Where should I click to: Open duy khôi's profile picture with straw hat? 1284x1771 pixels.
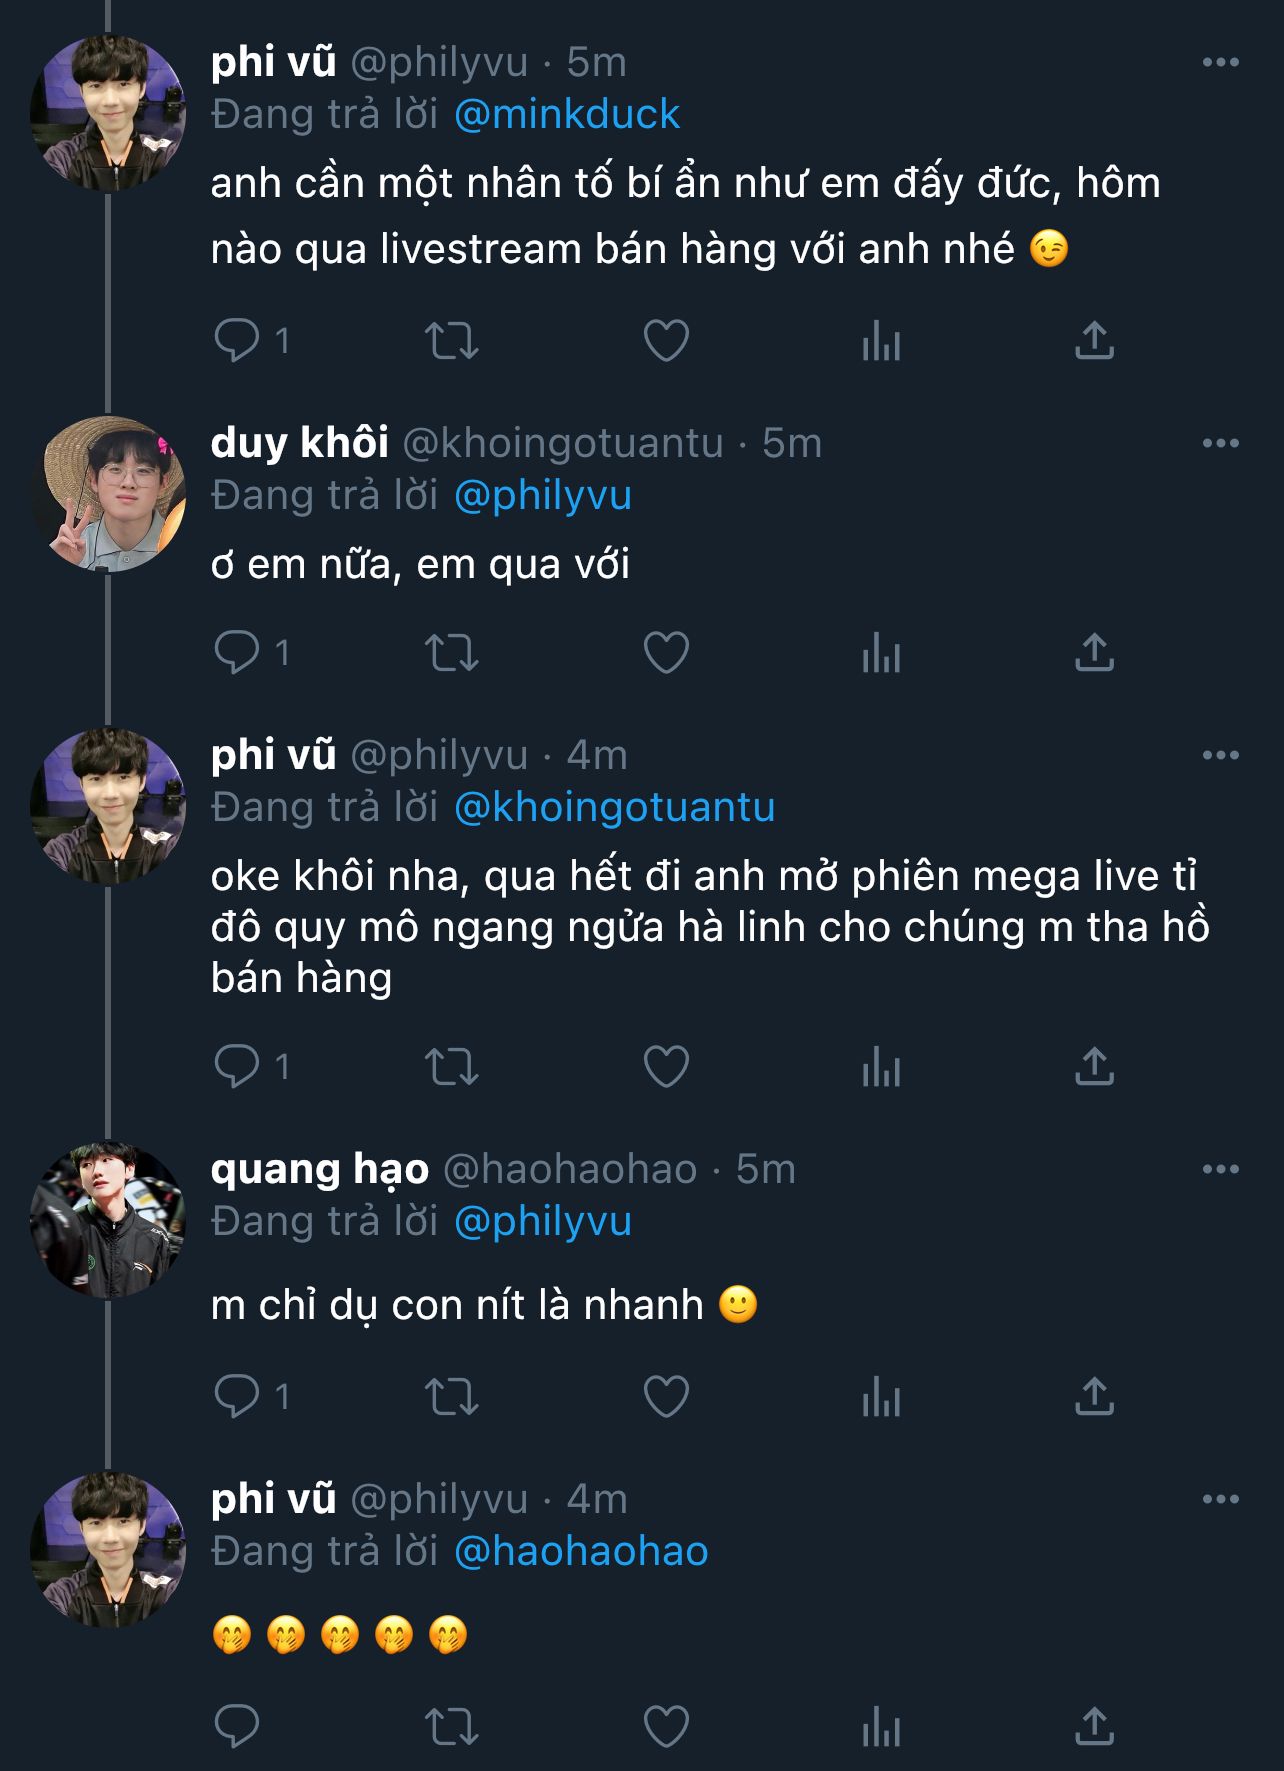(x=108, y=495)
